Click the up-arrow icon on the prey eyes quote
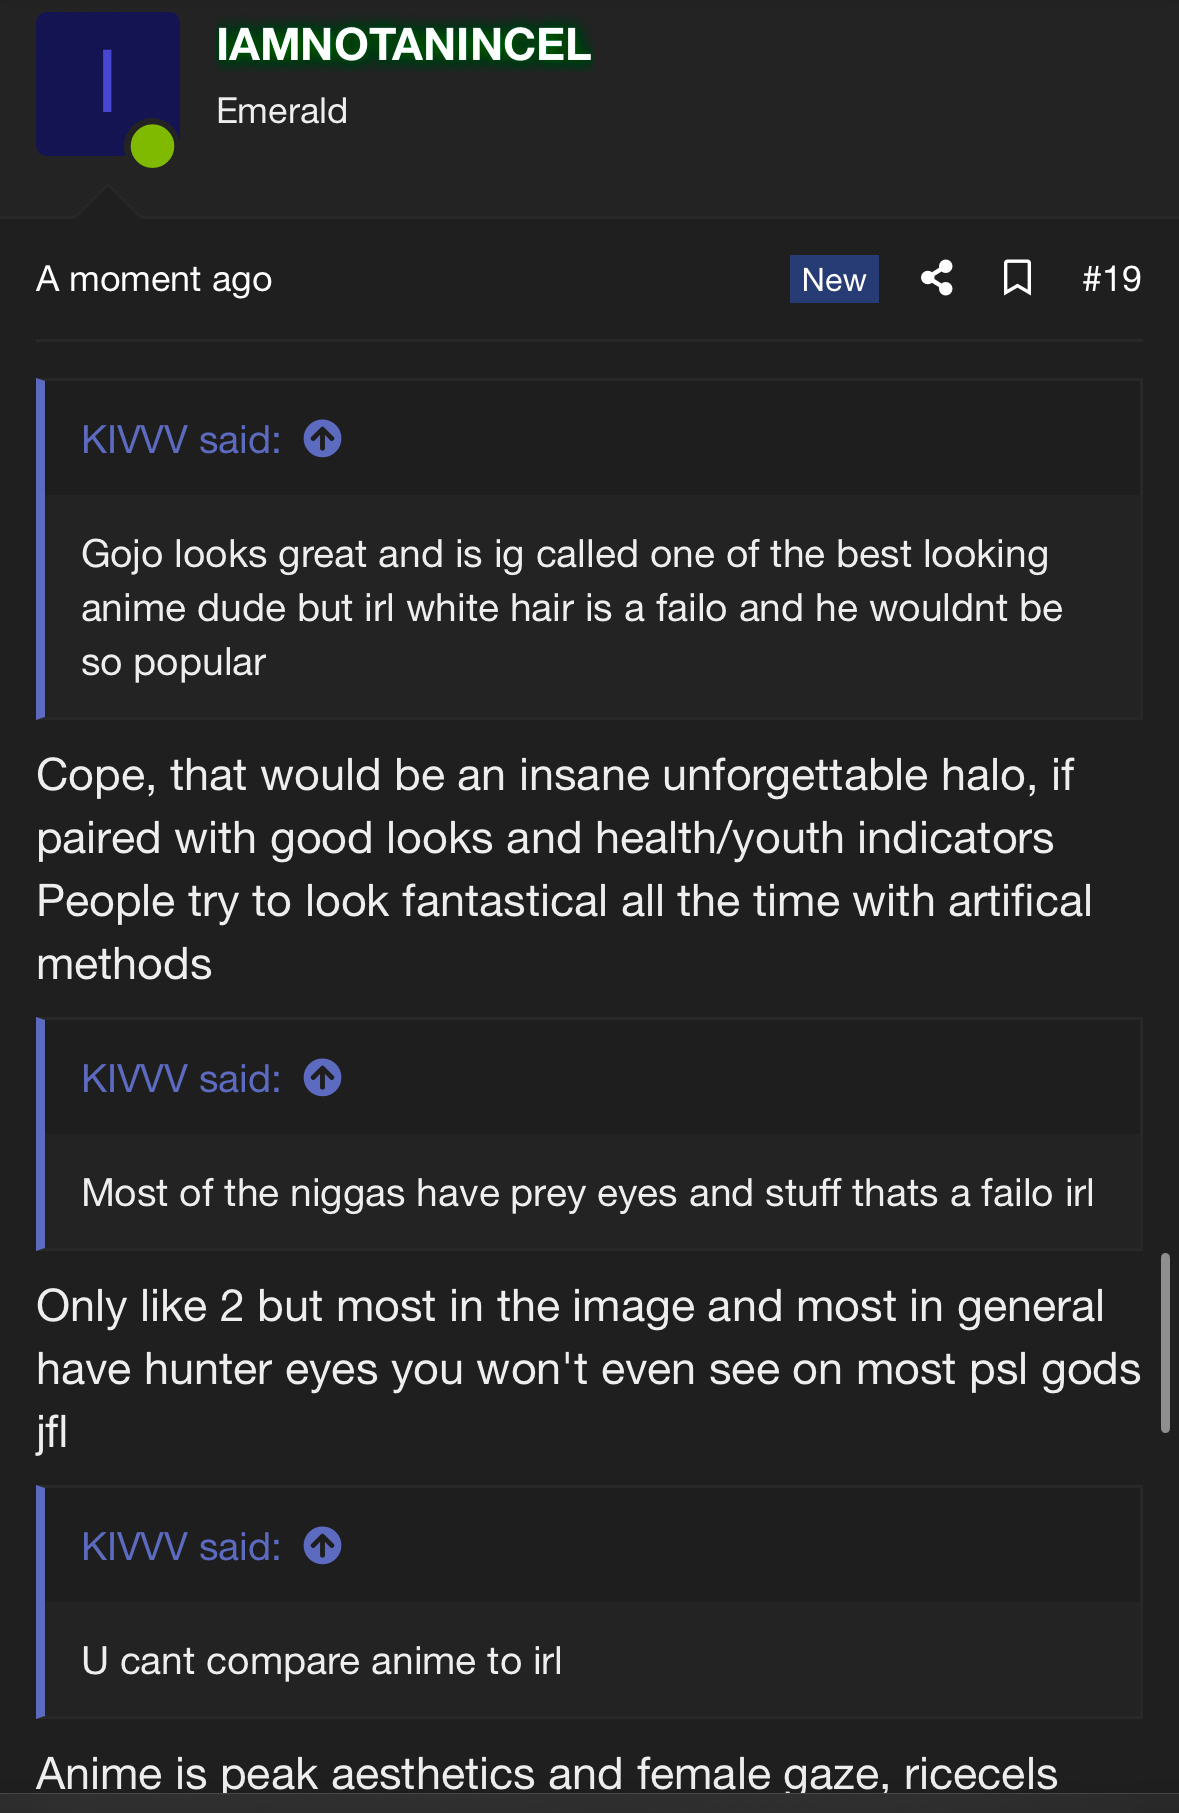 click(323, 1078)
